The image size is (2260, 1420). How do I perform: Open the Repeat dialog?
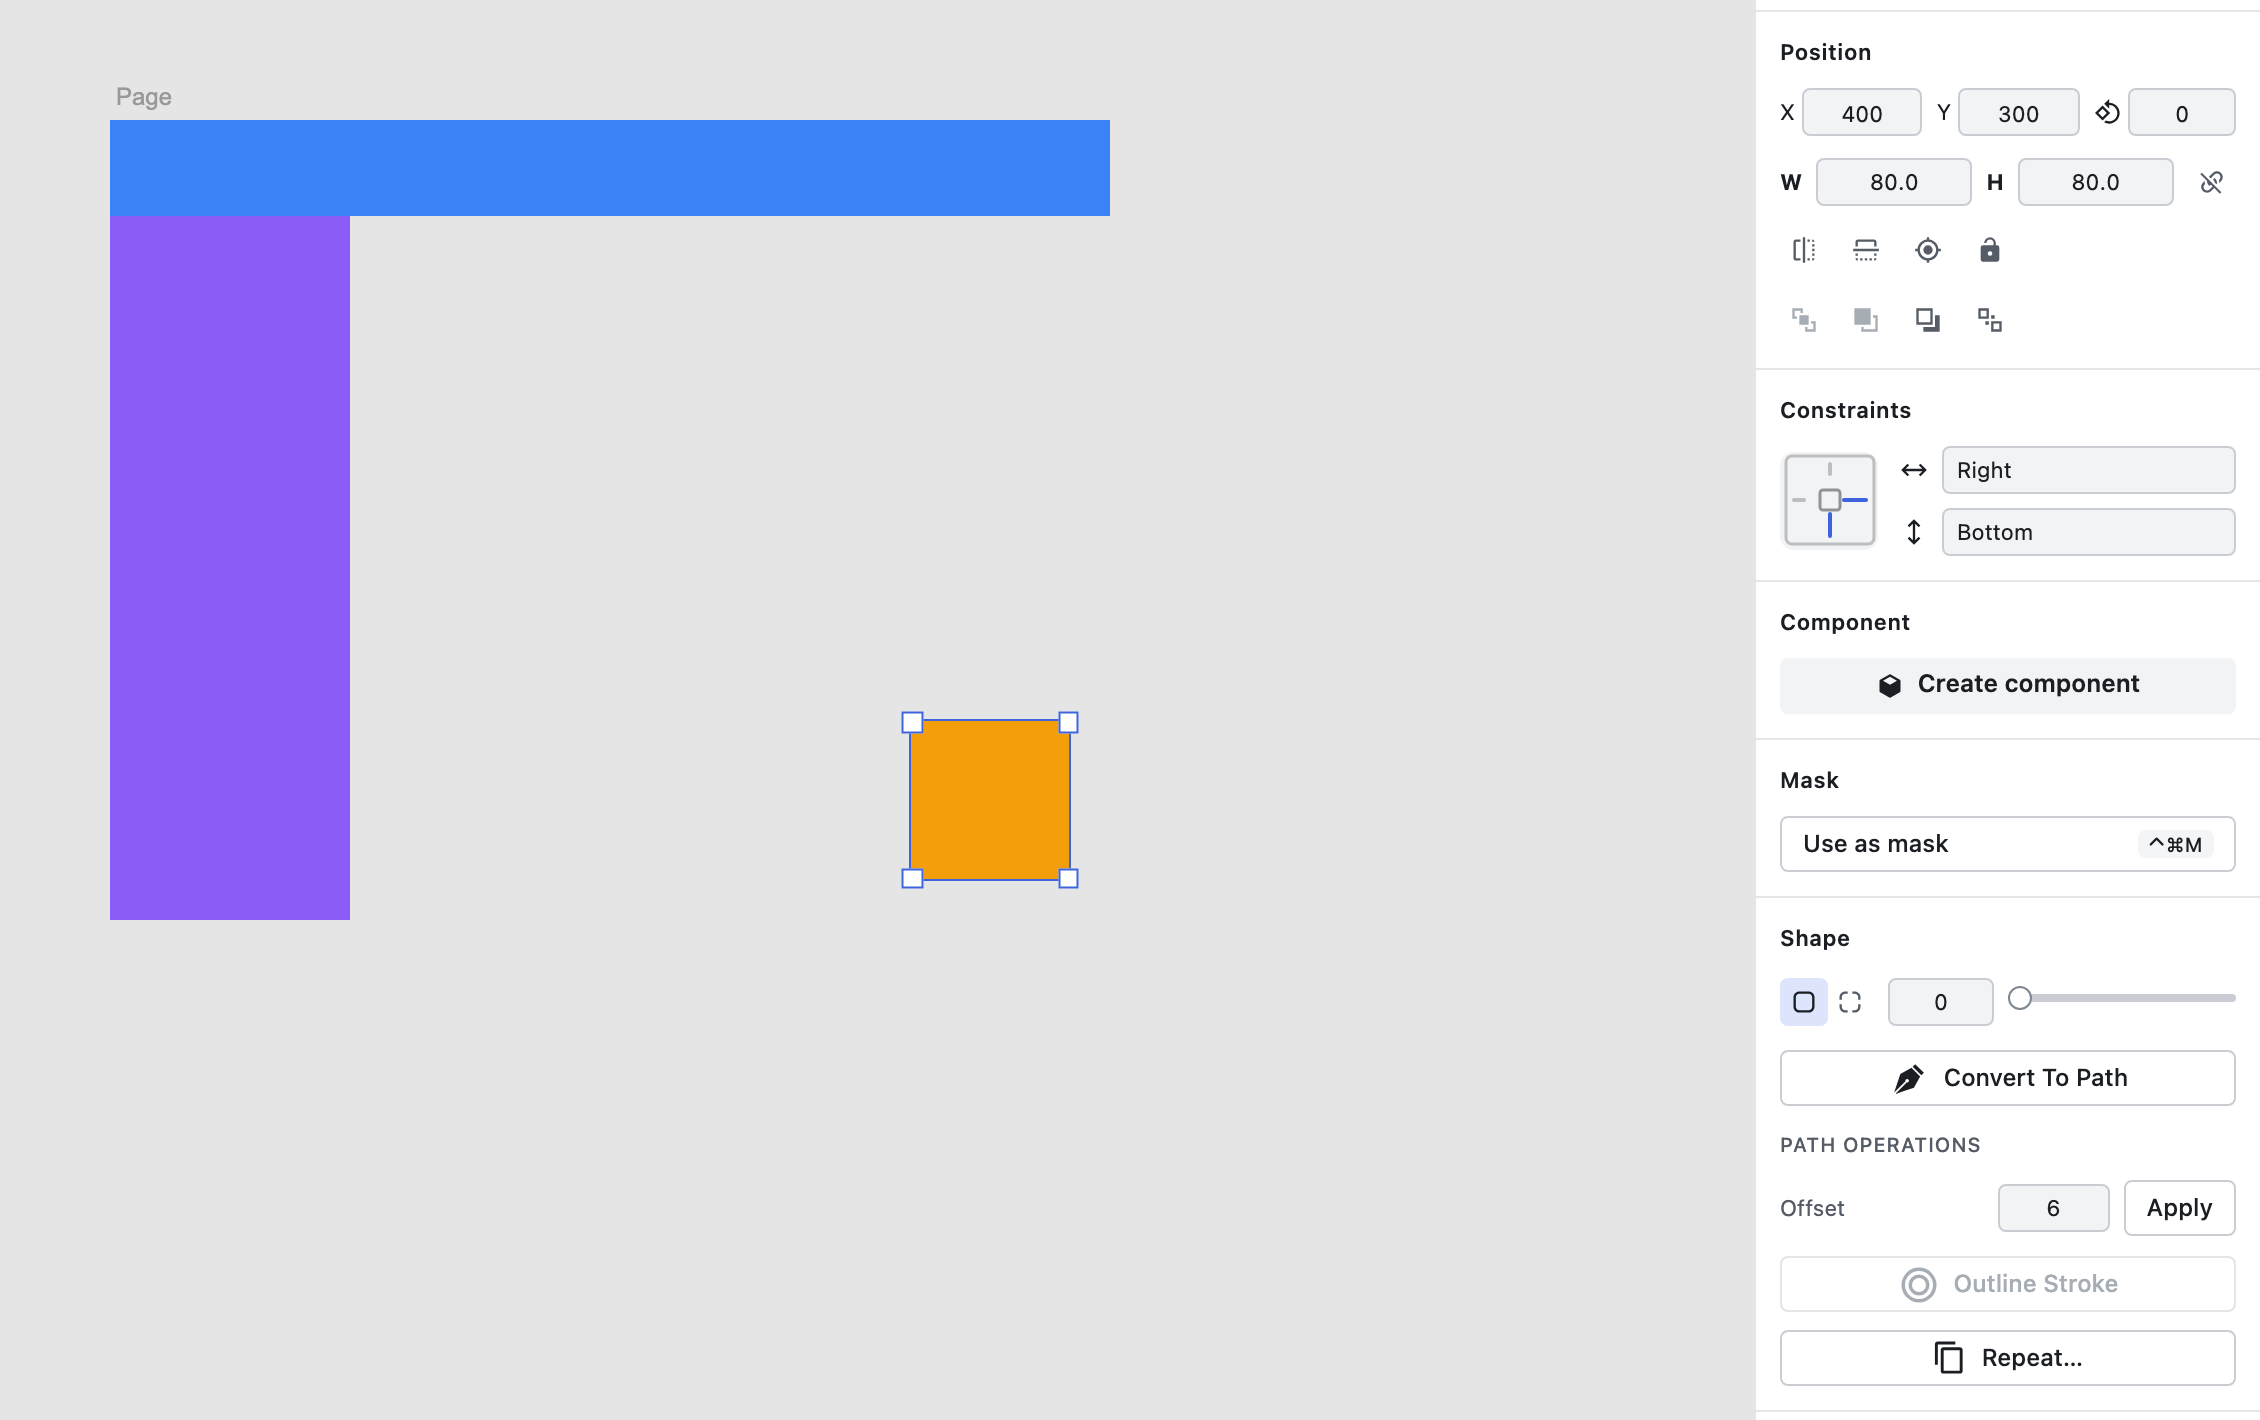click(x=2007, y=1358)
